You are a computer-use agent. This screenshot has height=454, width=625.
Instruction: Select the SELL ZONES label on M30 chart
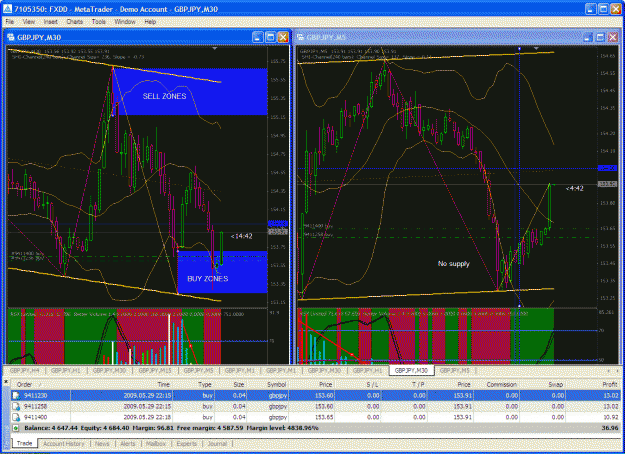coord(164,96)
